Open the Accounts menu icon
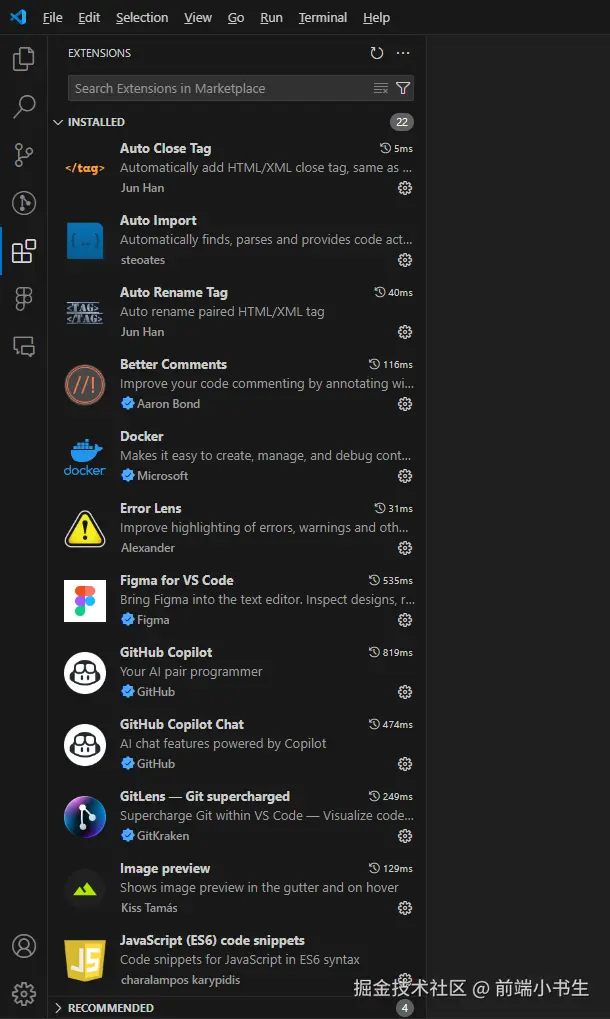Screen dimensions: 610x1019 (x=24, y=946)
